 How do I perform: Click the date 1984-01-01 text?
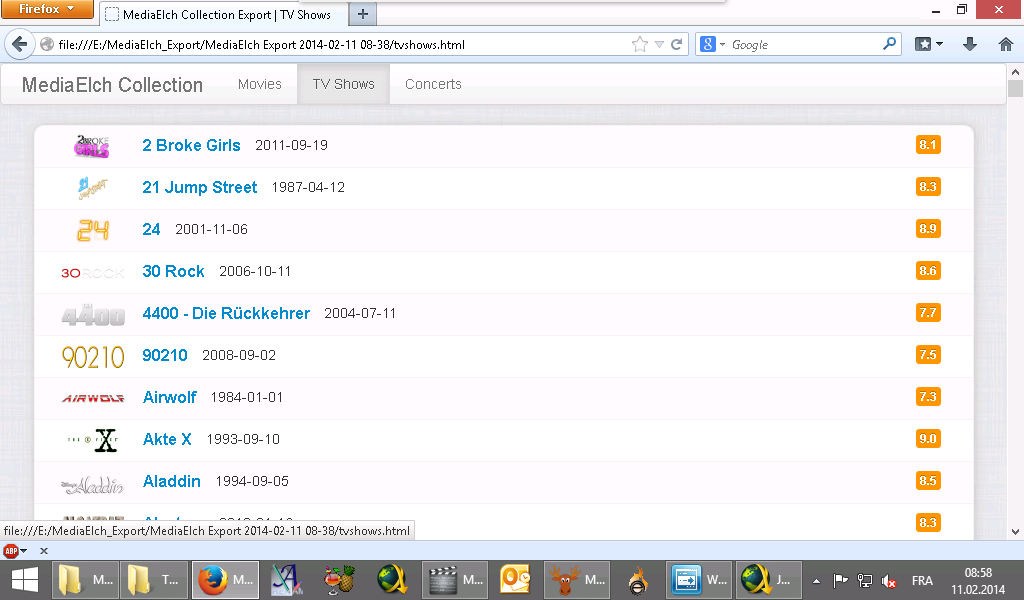pyautogui.click(x=247, y=398)
